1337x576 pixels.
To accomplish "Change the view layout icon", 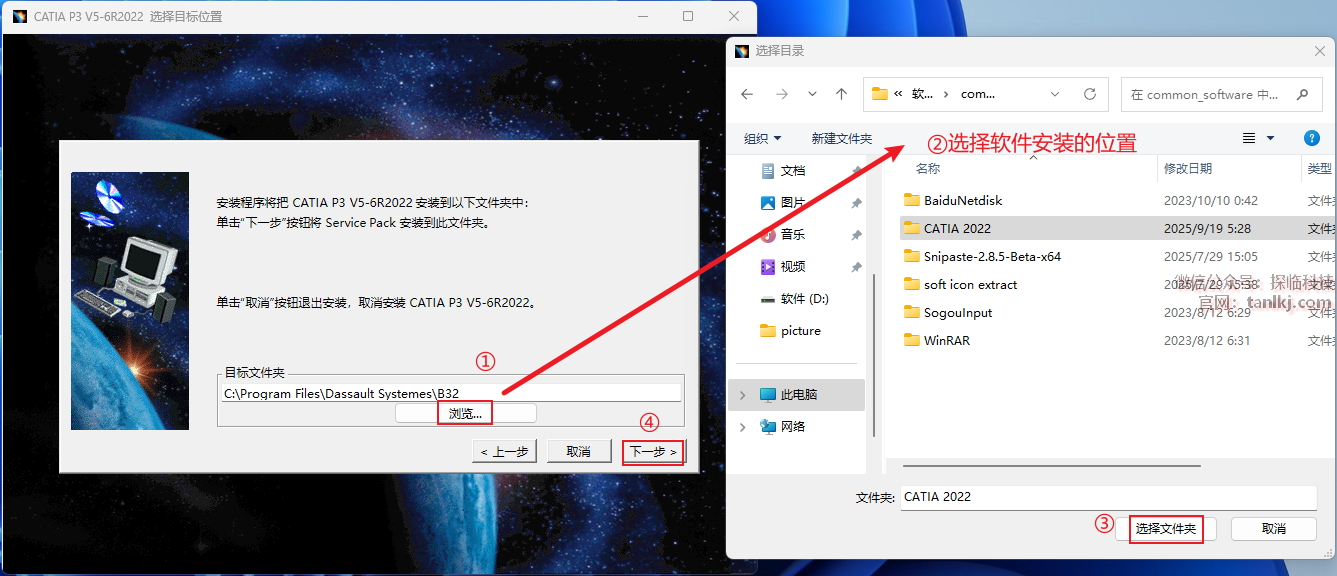I will coord(1248,138).
